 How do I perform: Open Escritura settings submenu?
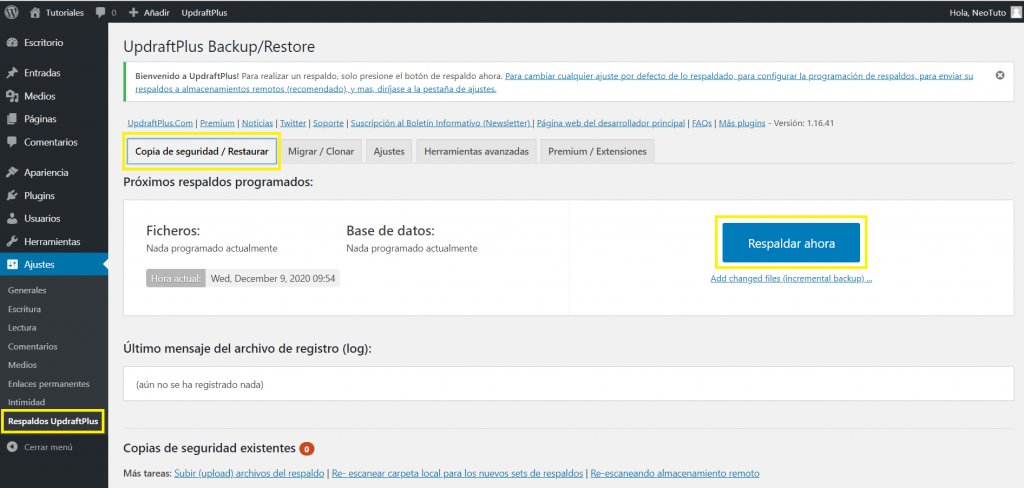coord(25,309)
